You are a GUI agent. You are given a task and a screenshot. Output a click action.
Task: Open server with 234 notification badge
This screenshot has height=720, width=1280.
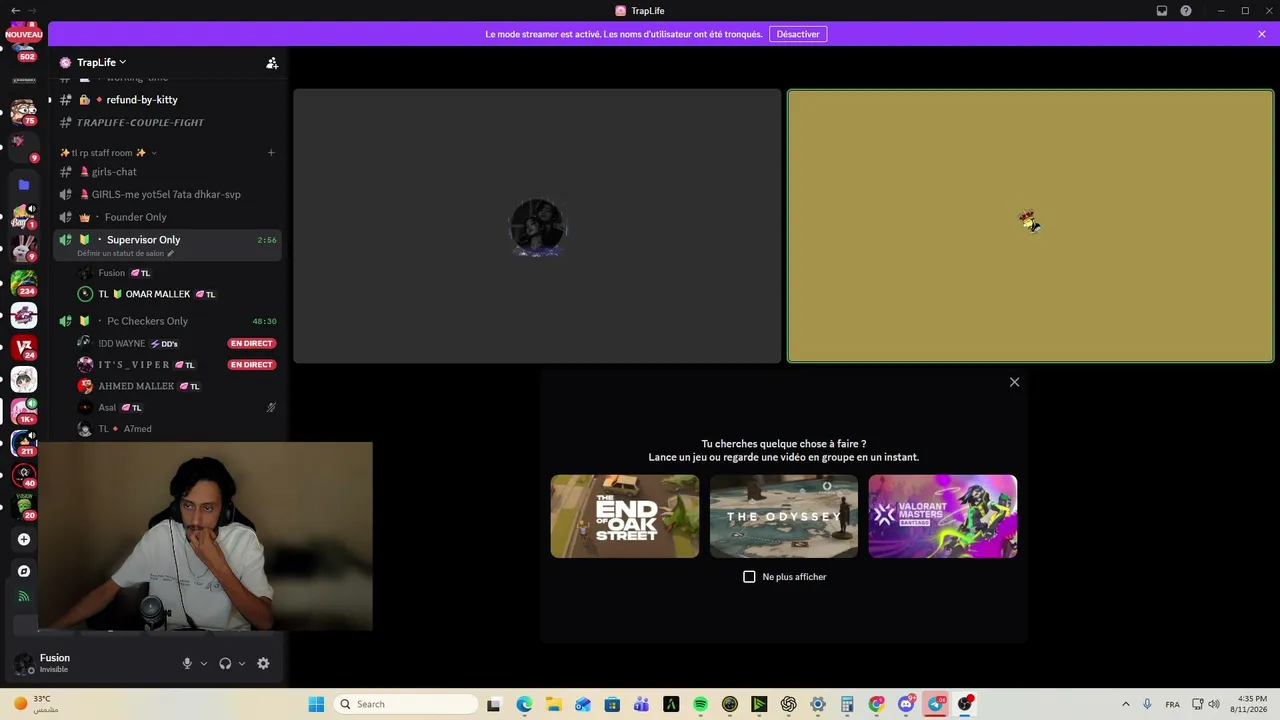pos(24,283)
